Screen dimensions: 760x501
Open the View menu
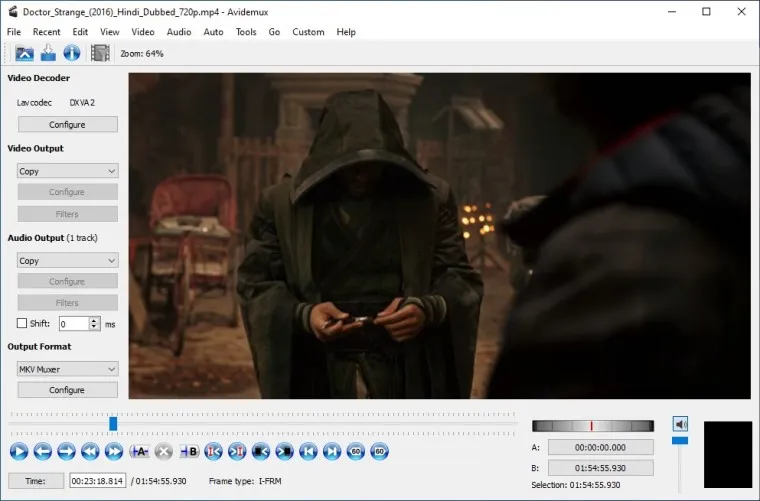coord(110,32)
